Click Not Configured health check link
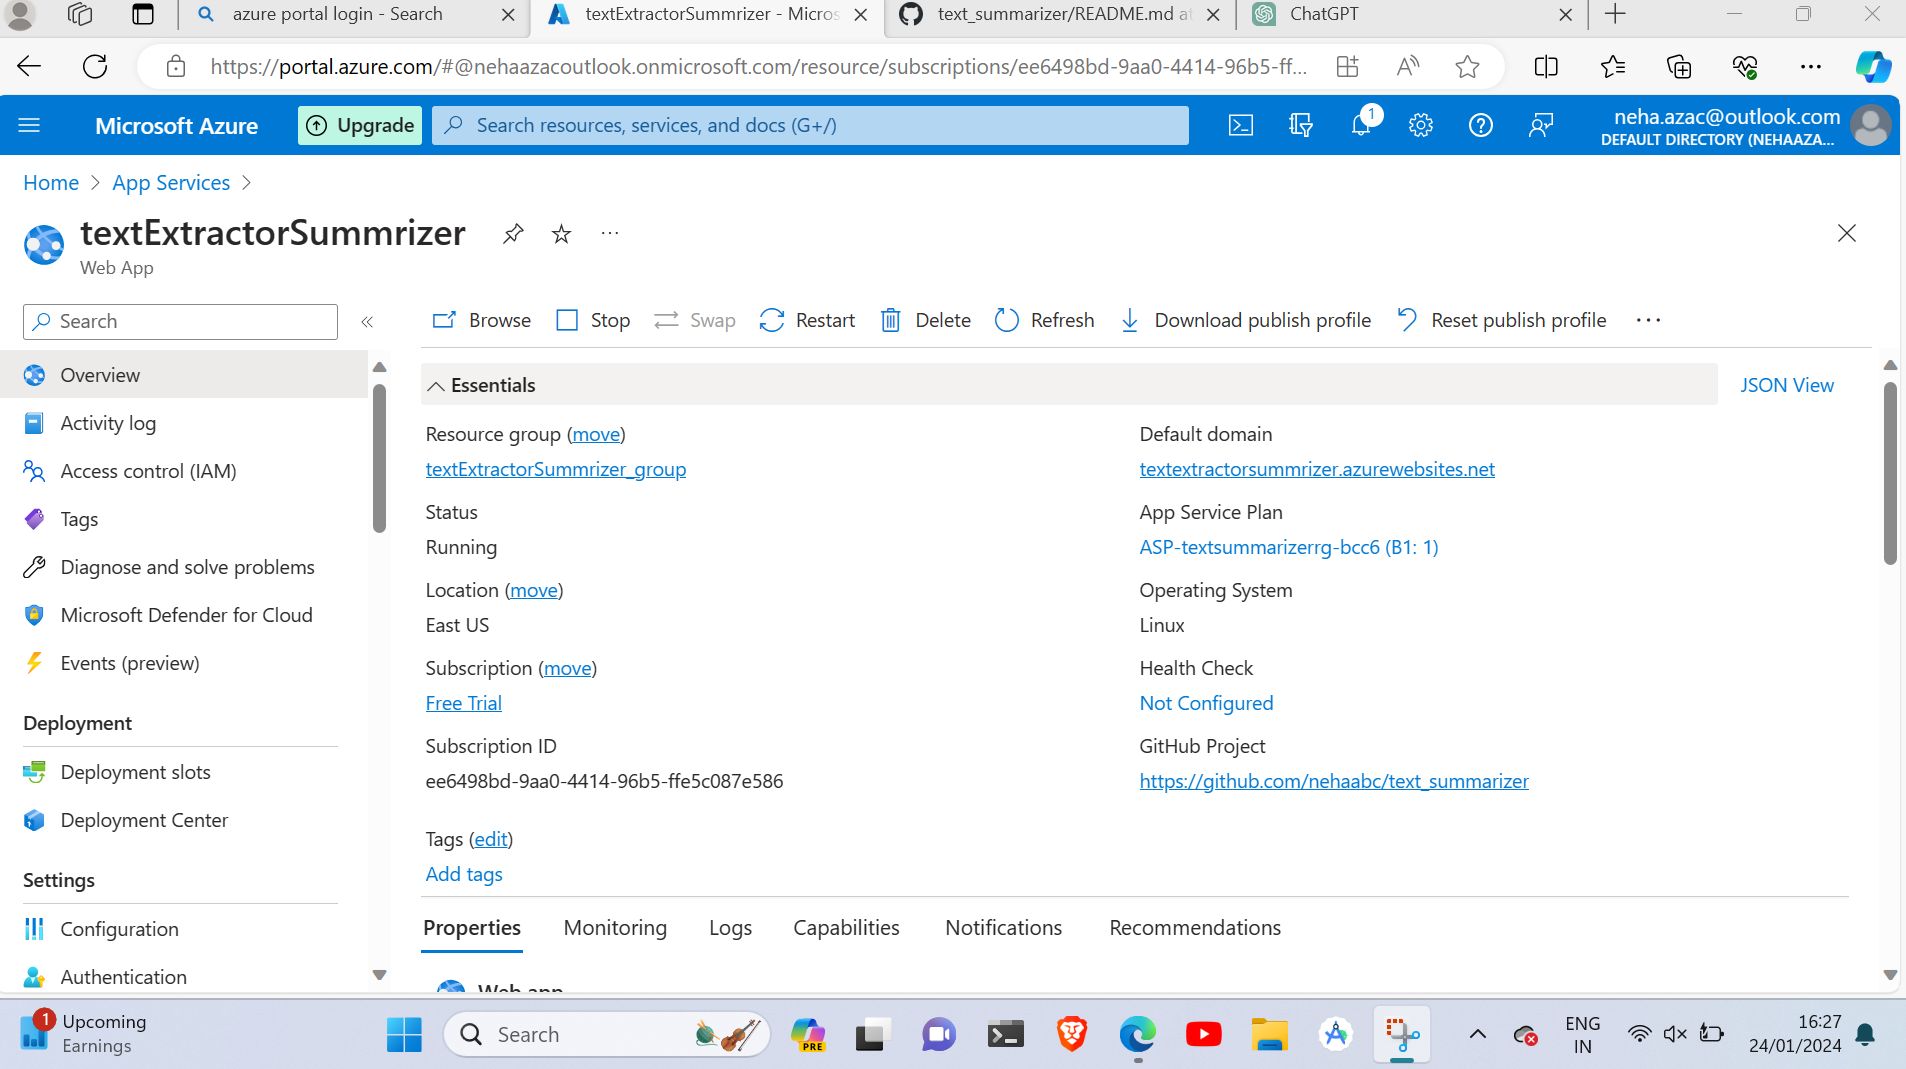Image resolution: width=1906 pixels, height=1069 pixels. (1206, 703)
